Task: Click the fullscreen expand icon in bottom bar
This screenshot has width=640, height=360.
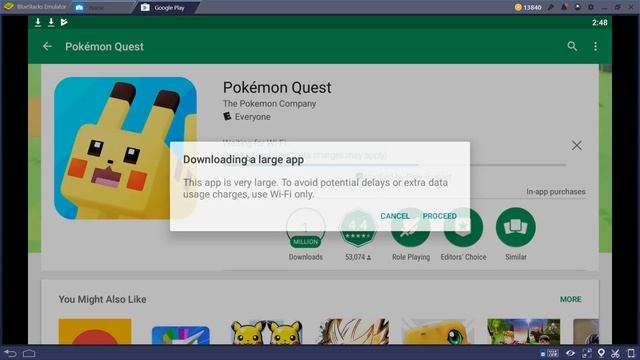Action: click(587, 353)
